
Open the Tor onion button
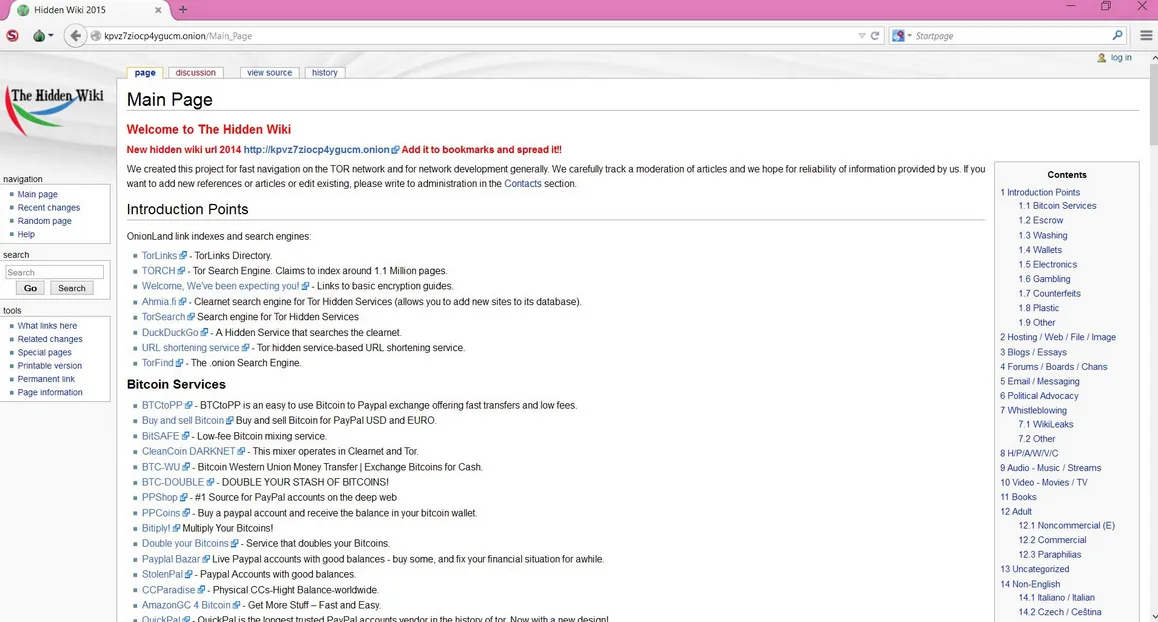[x=42, y=35]
